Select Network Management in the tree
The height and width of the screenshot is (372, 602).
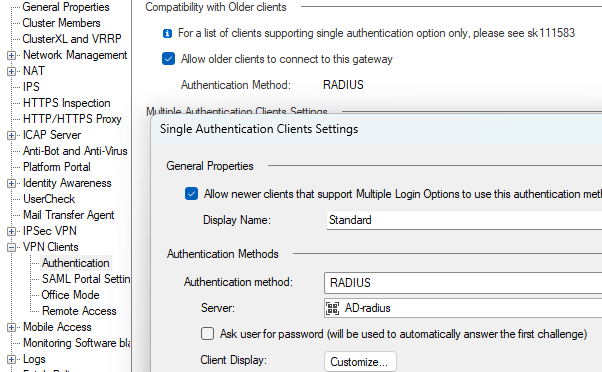point(75,55)
